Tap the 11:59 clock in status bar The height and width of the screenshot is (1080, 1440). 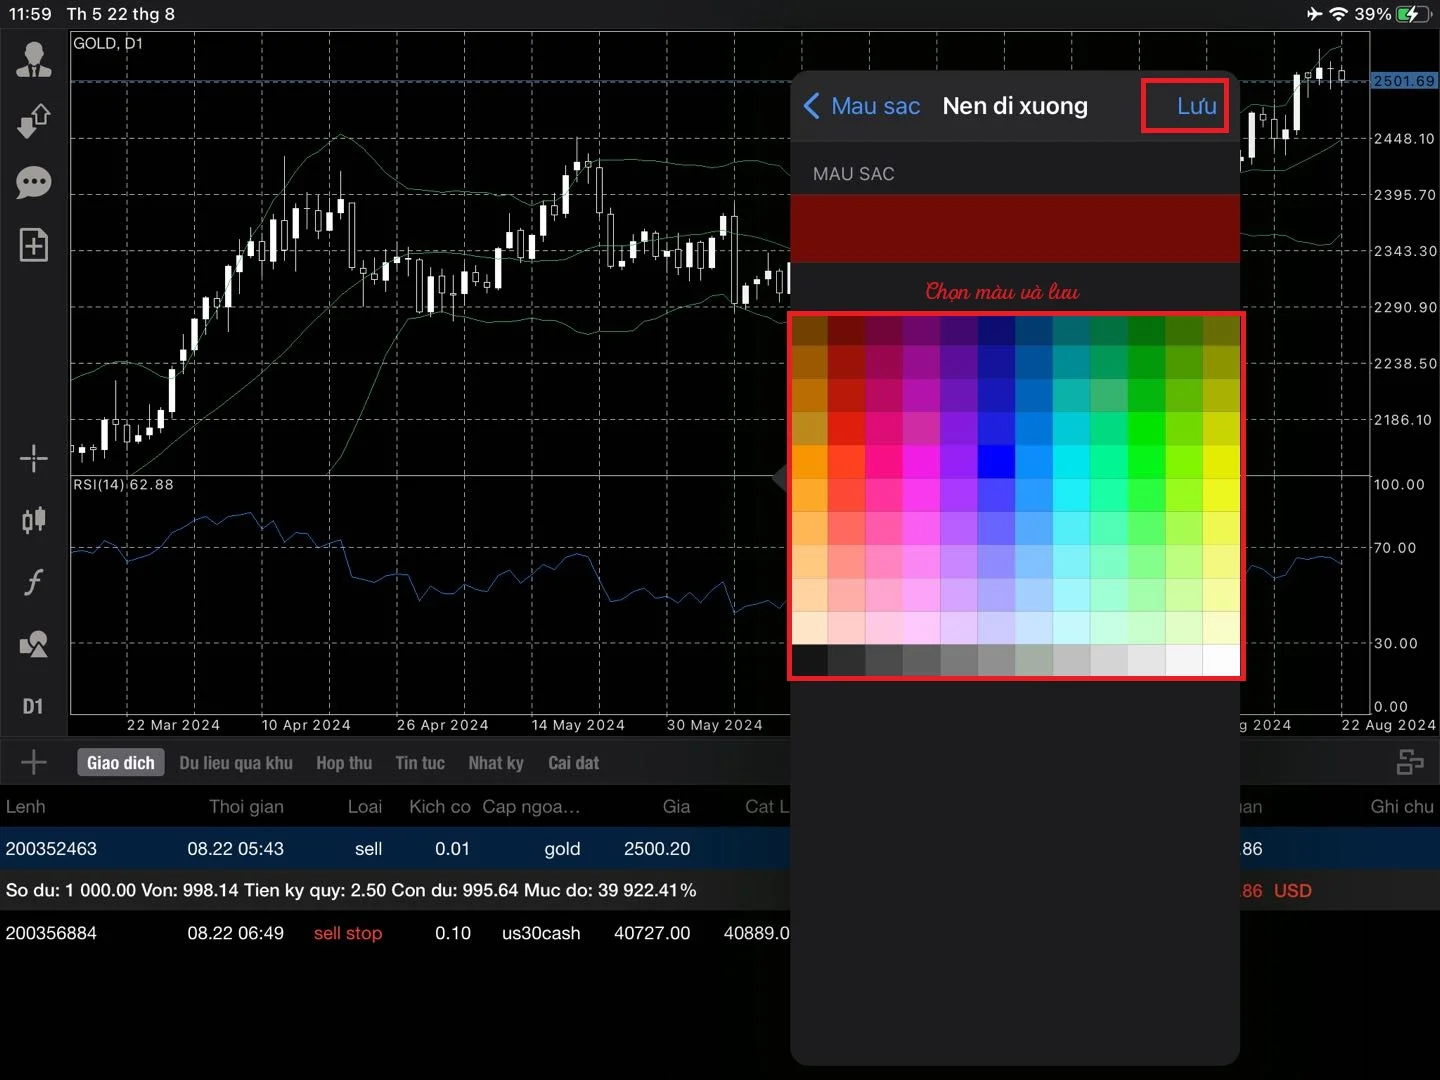point(30,14)
